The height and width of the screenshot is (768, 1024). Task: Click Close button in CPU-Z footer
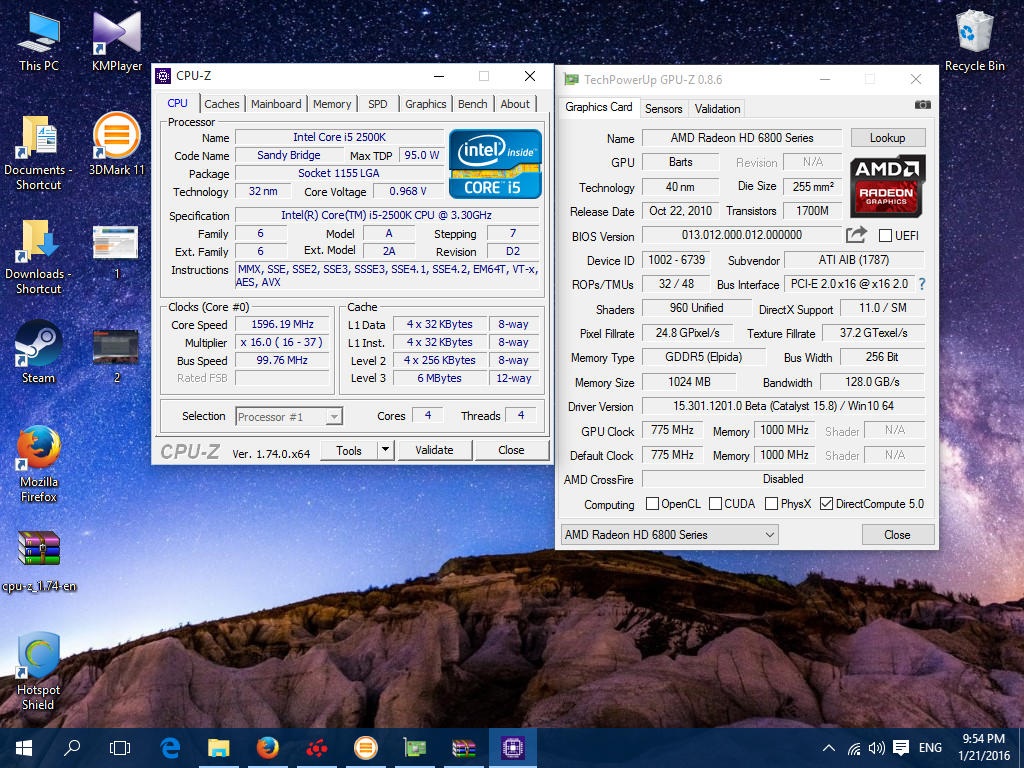tap(511, 450)
